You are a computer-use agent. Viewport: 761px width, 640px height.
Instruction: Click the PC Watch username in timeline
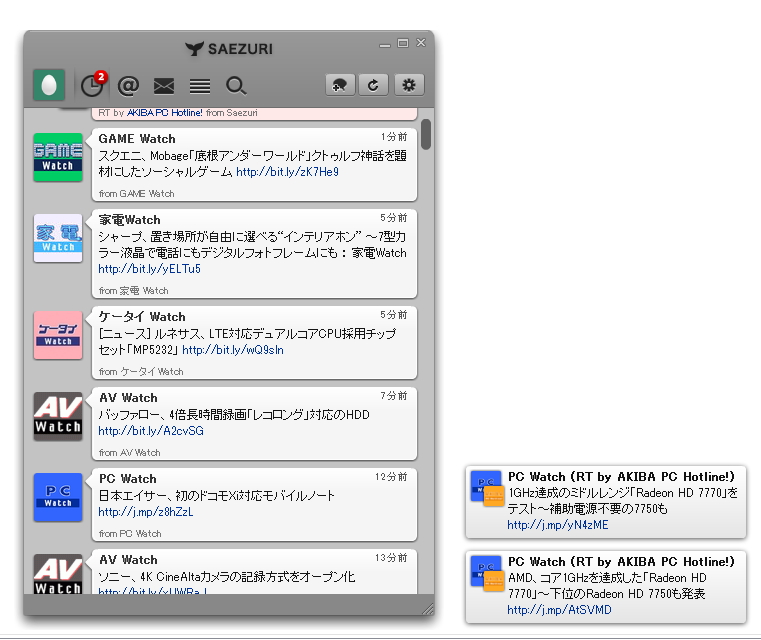tap(128, 479)
